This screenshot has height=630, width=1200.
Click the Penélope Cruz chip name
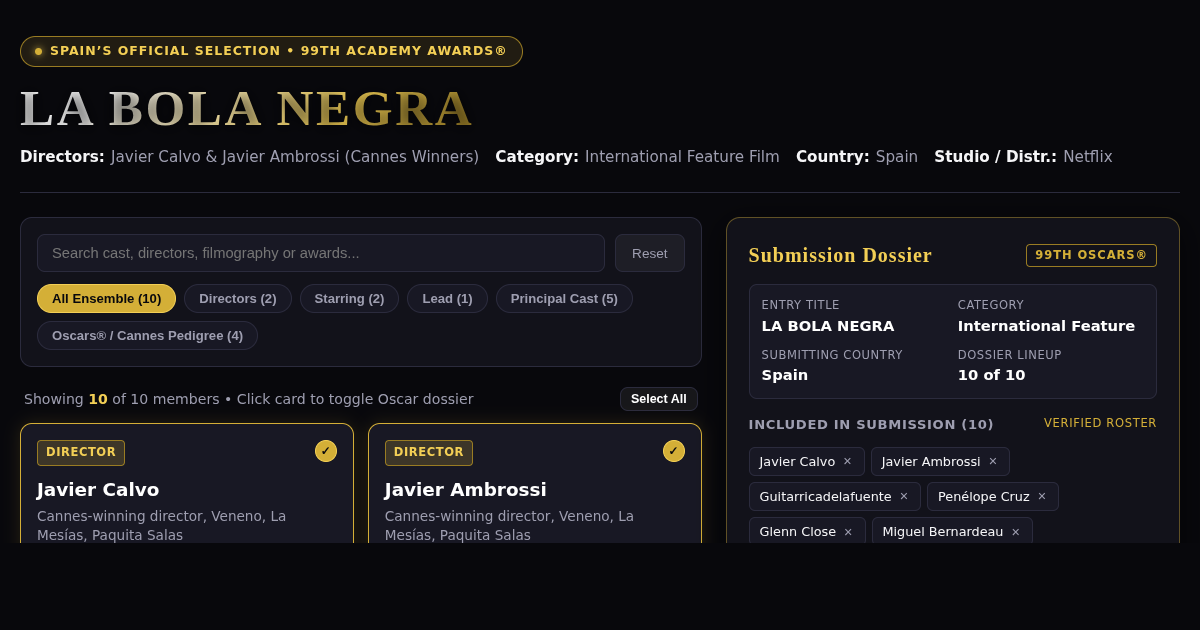(x=983, y=496)
